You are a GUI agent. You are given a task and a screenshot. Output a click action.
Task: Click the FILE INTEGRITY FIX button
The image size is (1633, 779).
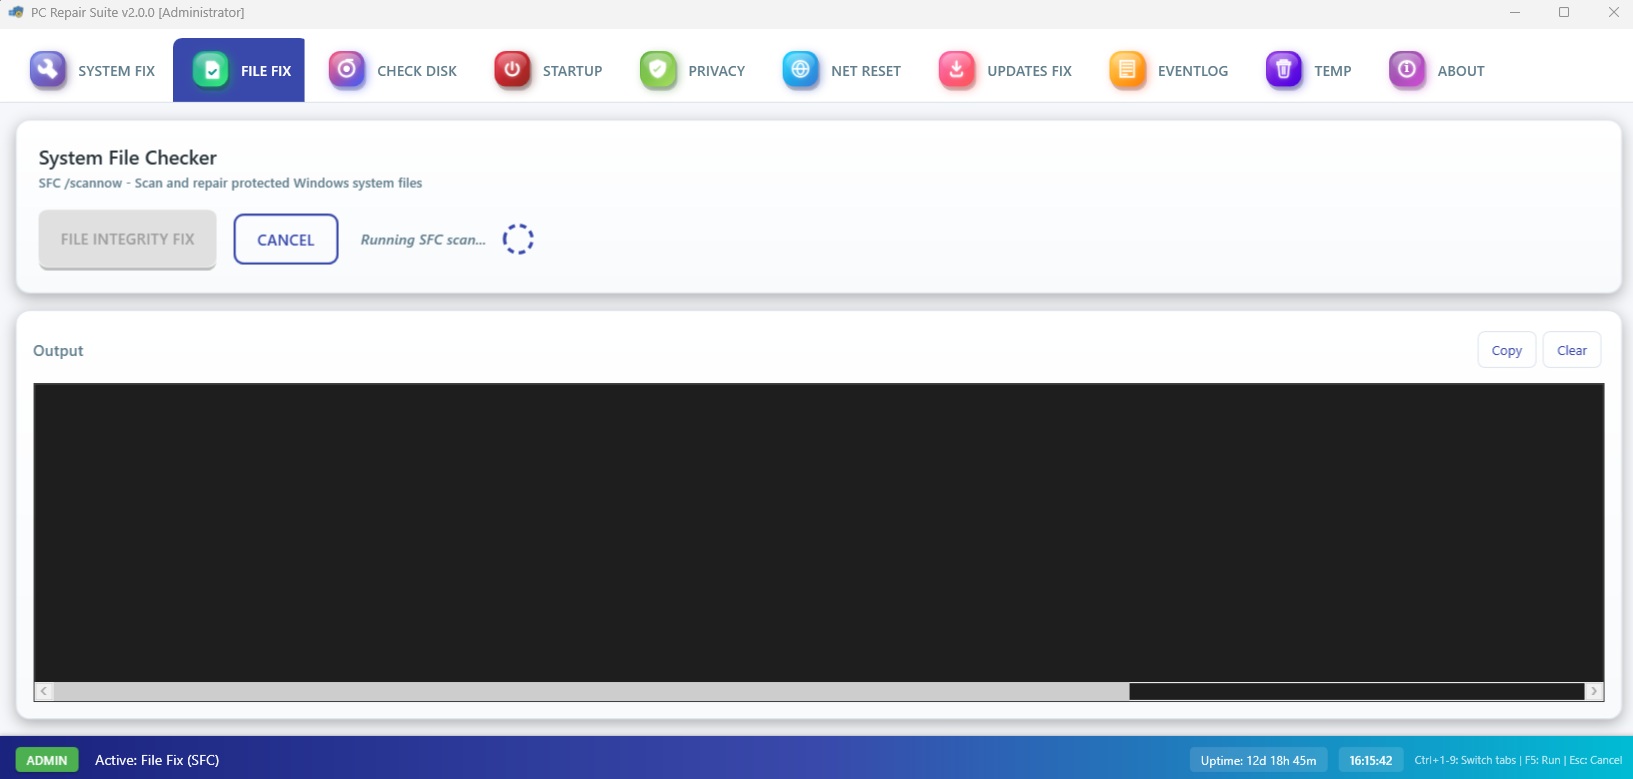coord(127,239)
